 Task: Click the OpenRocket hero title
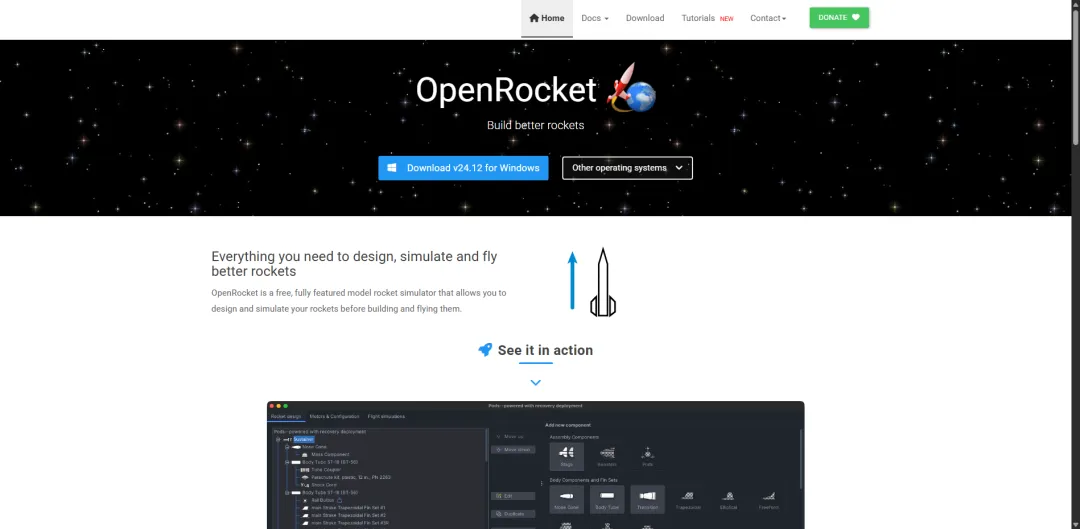[x=506, y=90]
